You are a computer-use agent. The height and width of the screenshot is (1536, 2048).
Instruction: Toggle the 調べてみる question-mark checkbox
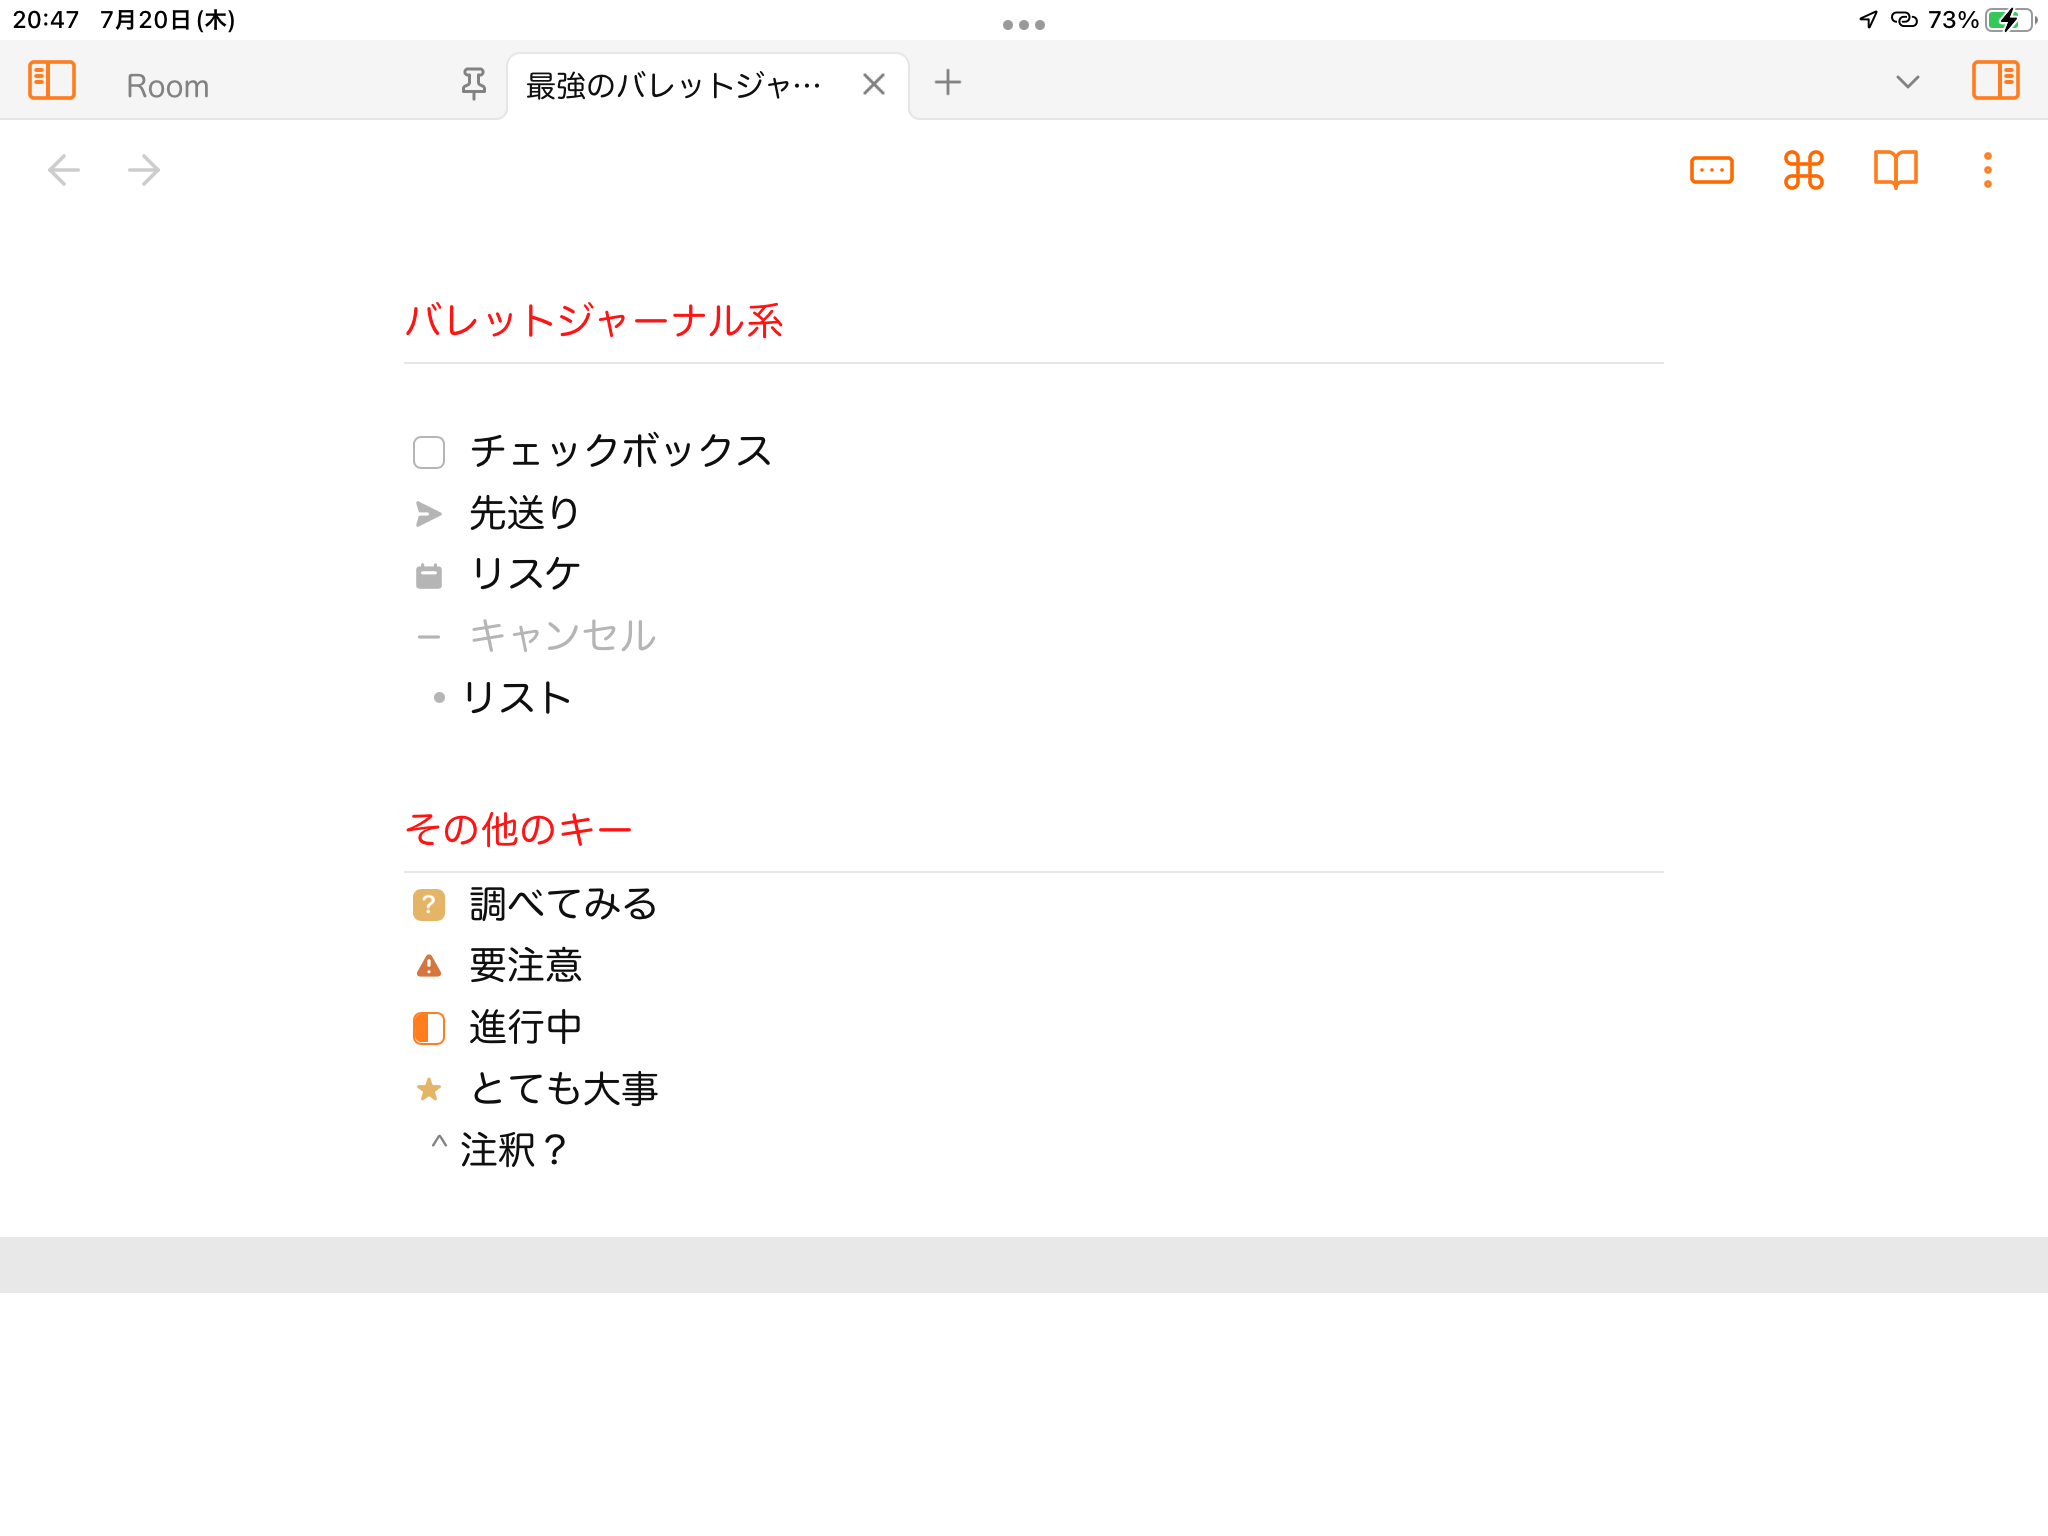pos(429,905)
